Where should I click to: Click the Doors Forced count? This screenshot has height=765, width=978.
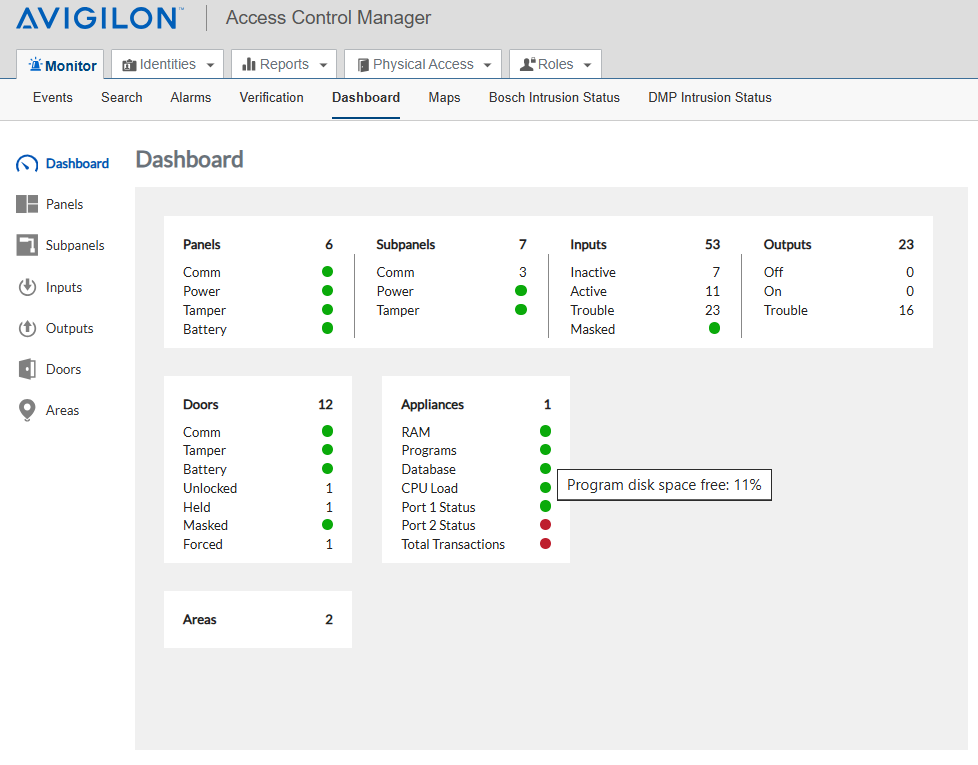point(329,544)
